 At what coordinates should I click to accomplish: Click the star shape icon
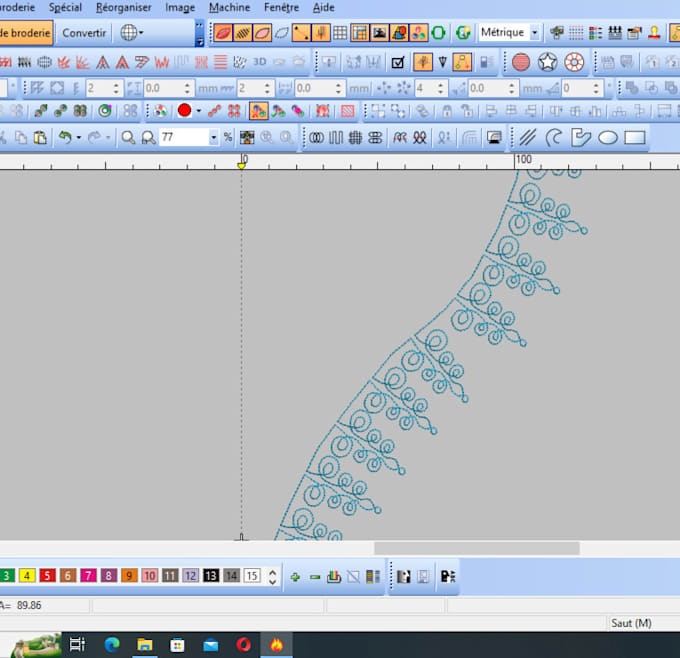click(x=547, y=62)
